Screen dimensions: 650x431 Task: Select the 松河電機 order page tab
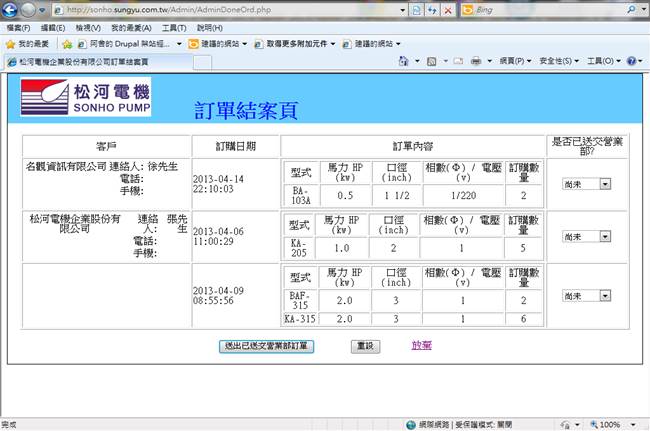pyautogui.click(x=98, y=62)
